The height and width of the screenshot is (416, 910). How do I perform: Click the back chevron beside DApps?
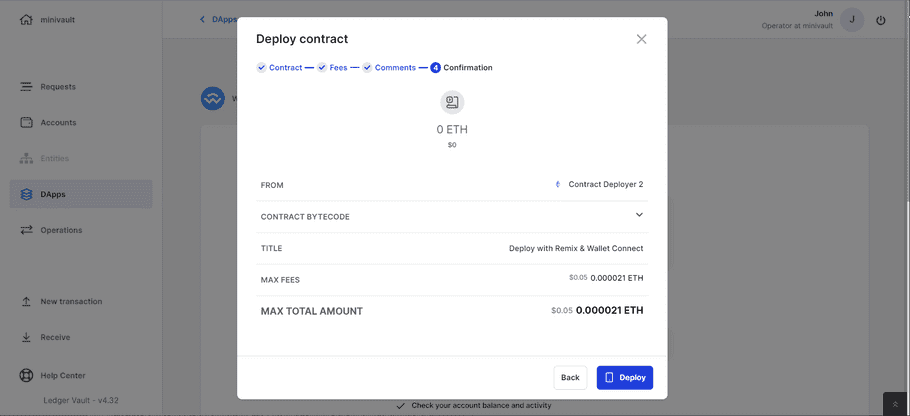202,20
